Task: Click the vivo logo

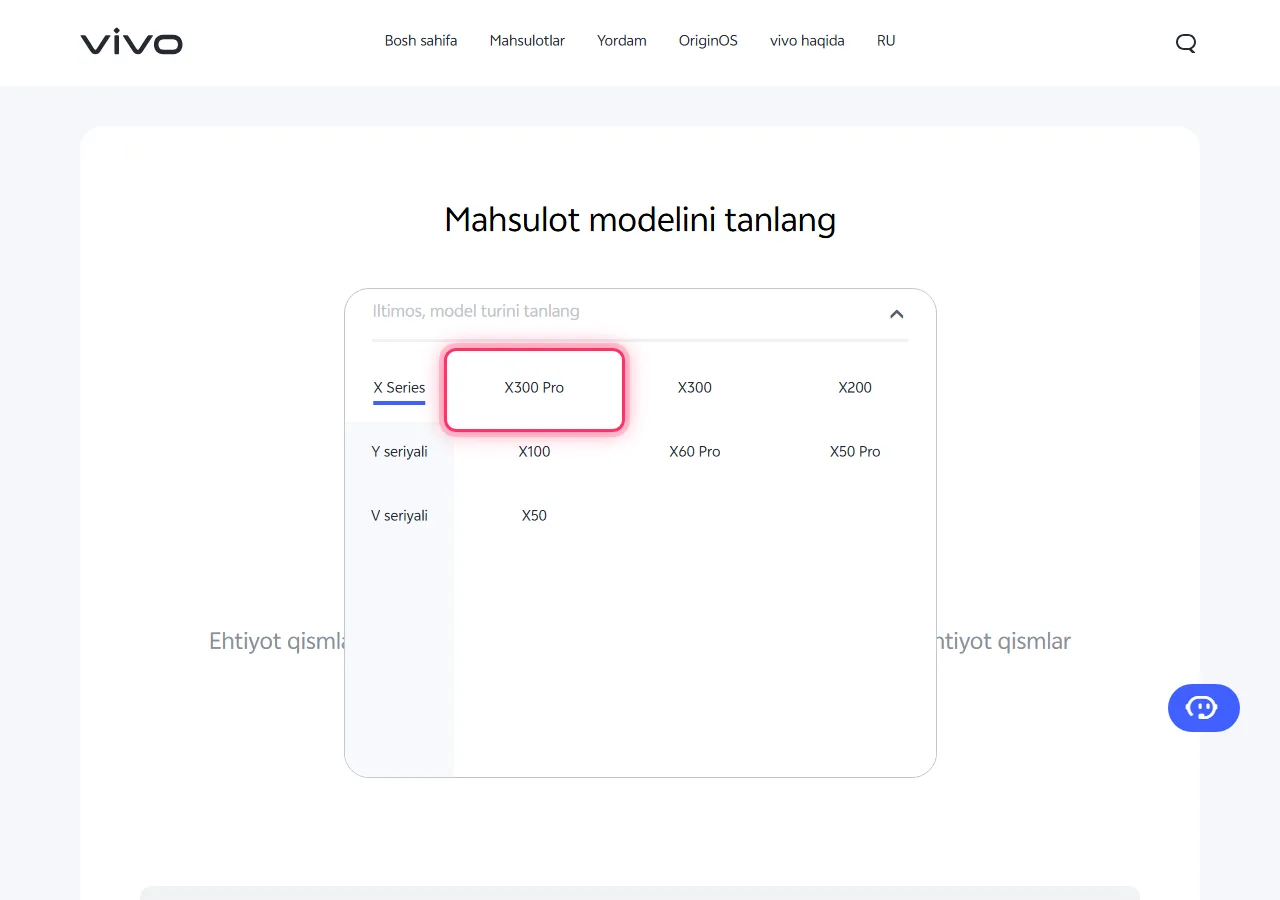Action: coord(132,42)
